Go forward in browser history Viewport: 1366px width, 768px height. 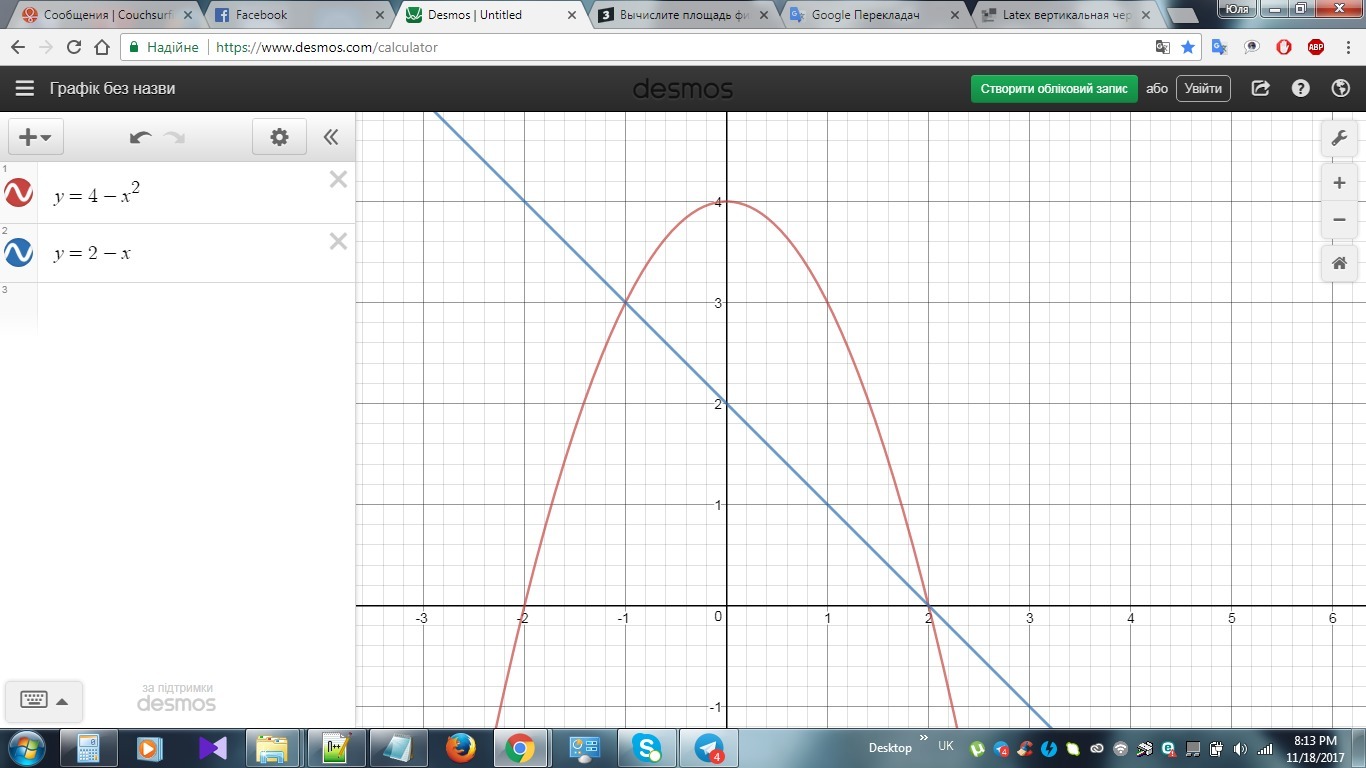[x=46, y=47]
